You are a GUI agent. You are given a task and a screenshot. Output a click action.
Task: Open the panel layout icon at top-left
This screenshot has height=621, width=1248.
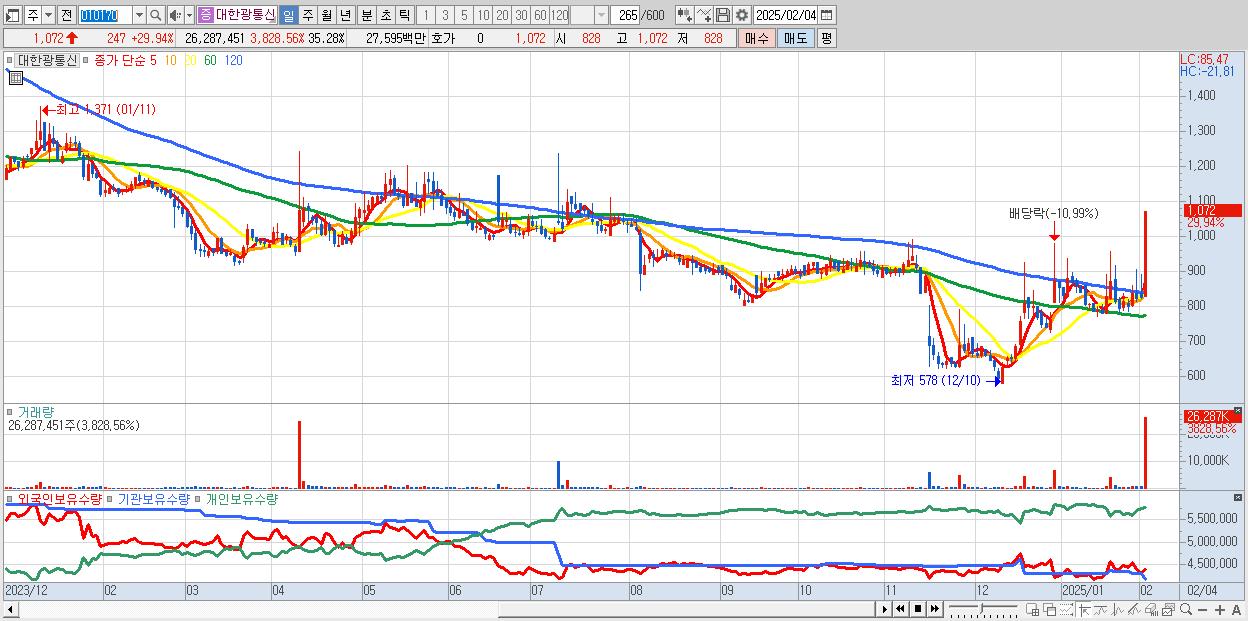pyautogui.click(x=13, y=15)
